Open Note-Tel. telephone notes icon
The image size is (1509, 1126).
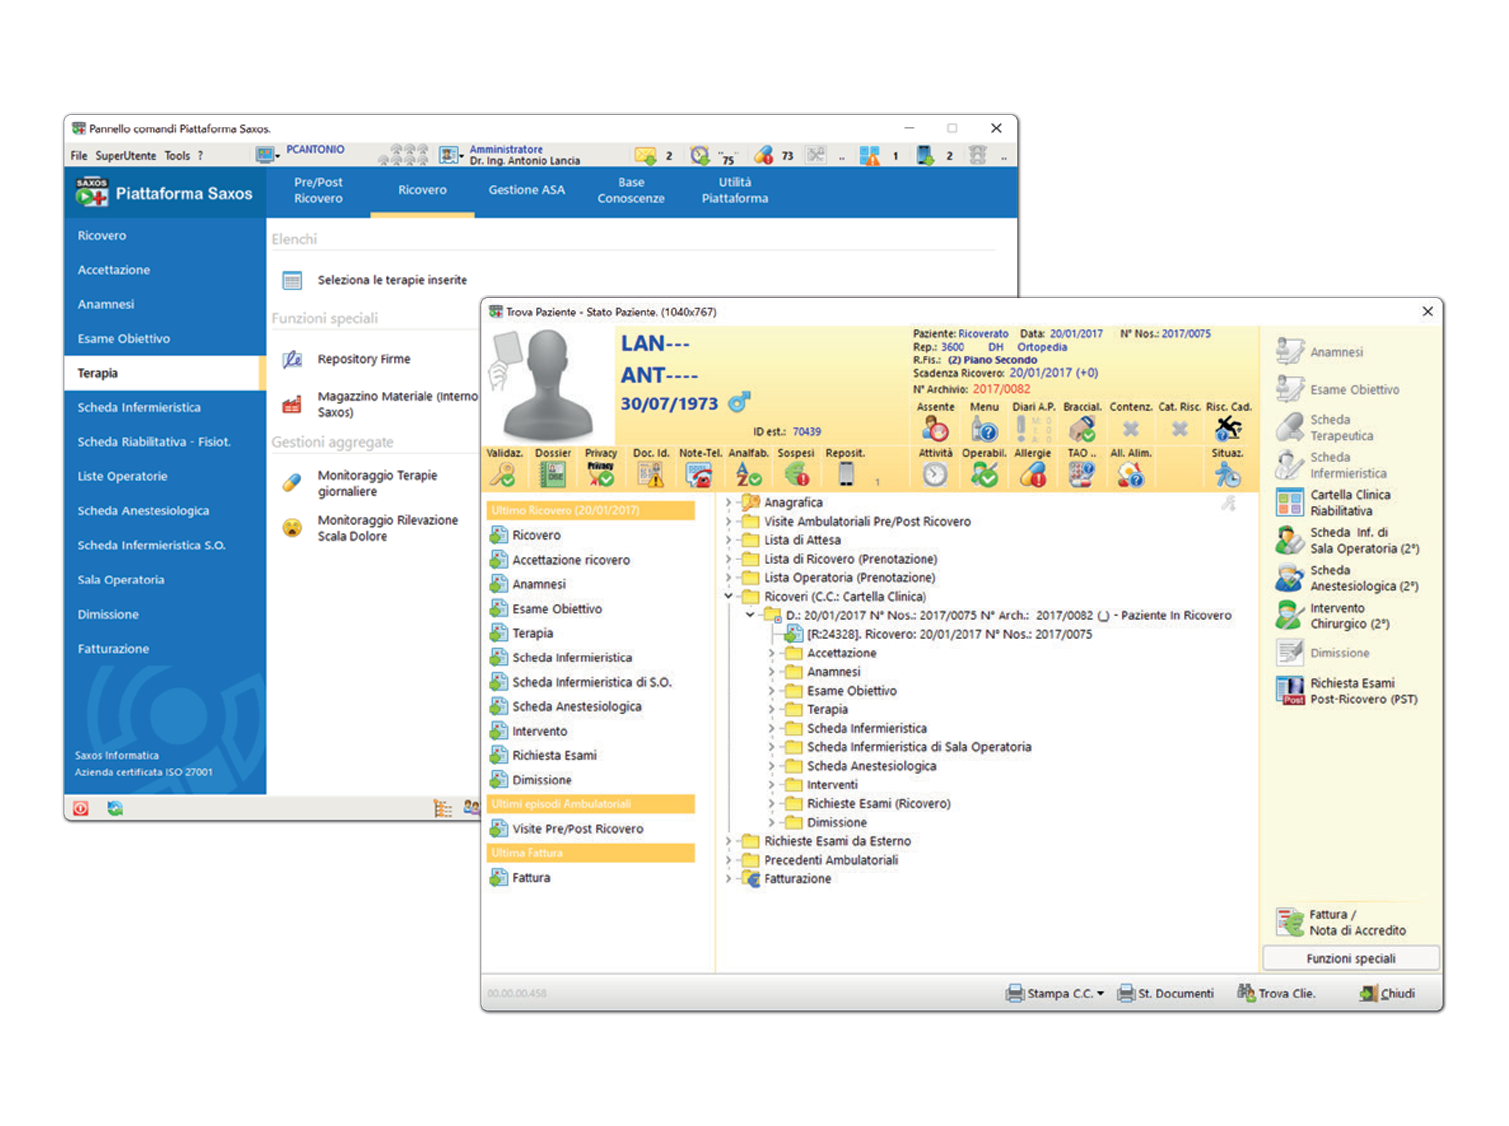click(699, 475)
